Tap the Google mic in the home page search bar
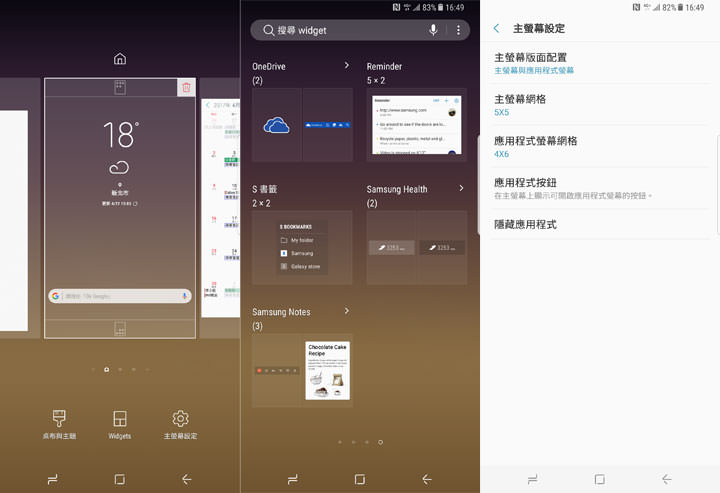Screen dimensions: 720x493 pos(184,296)
